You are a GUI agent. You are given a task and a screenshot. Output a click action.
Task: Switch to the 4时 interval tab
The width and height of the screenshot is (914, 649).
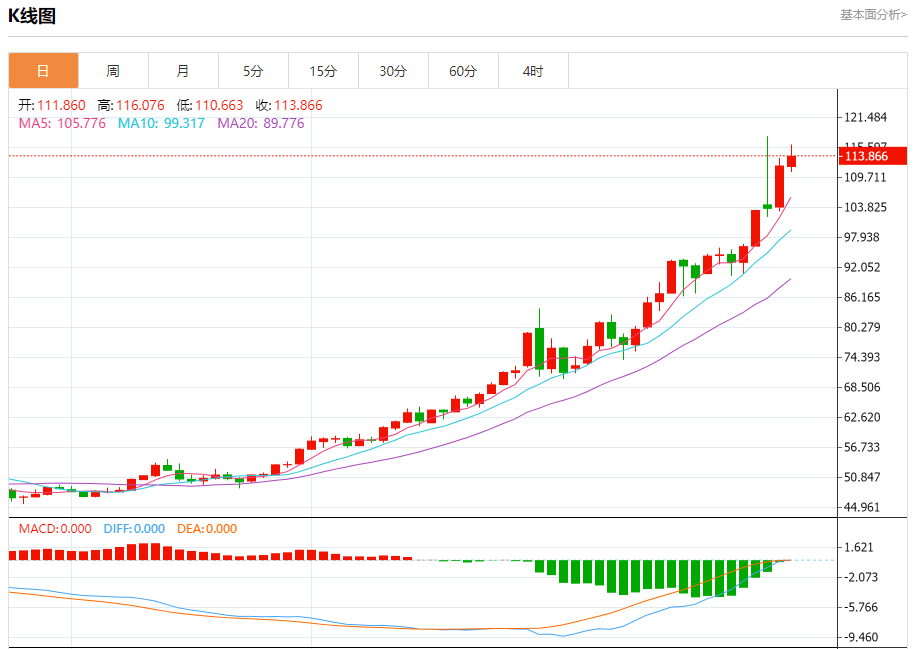(x=533, y=71)
